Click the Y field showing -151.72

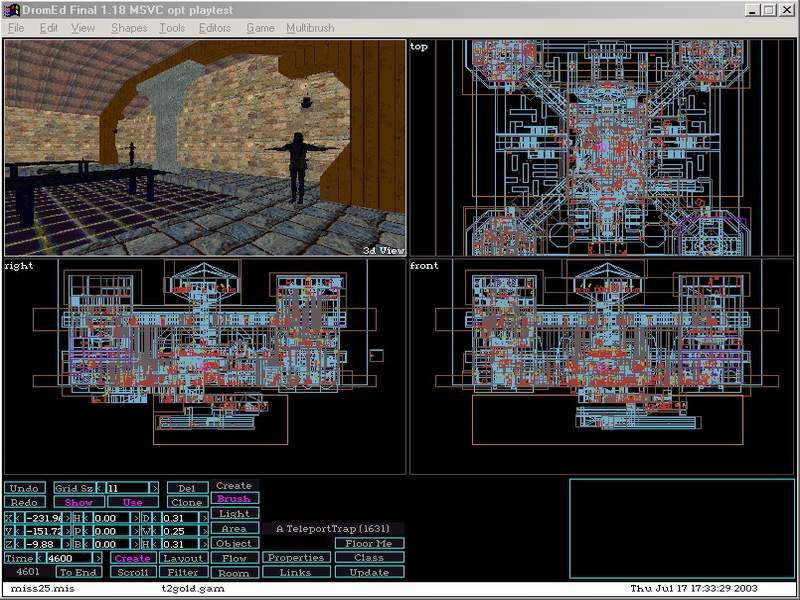(x=43, y=531)
